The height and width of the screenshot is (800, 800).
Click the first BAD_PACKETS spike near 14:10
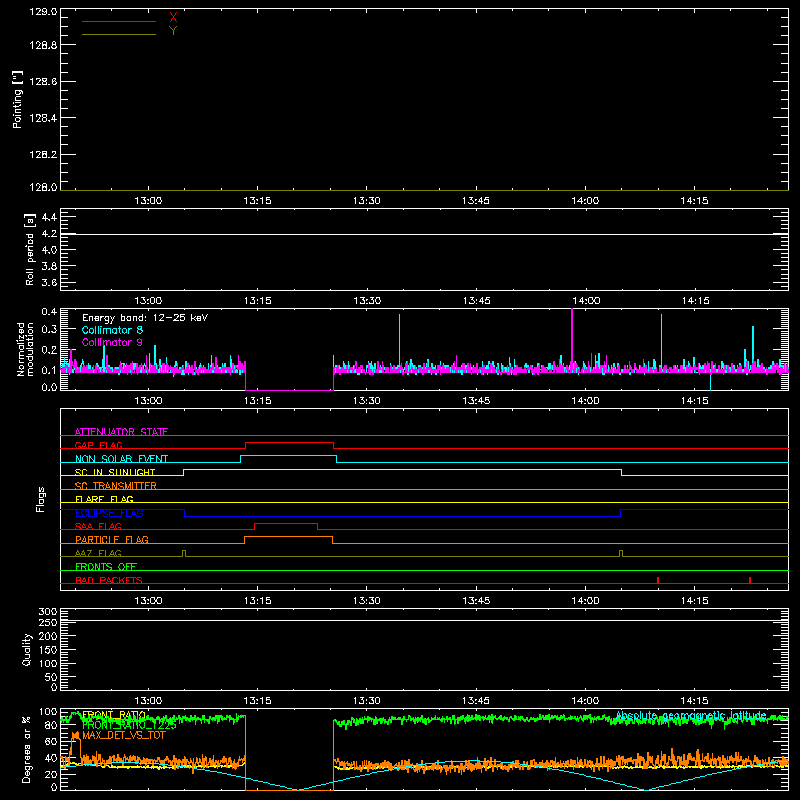(658, 580)
